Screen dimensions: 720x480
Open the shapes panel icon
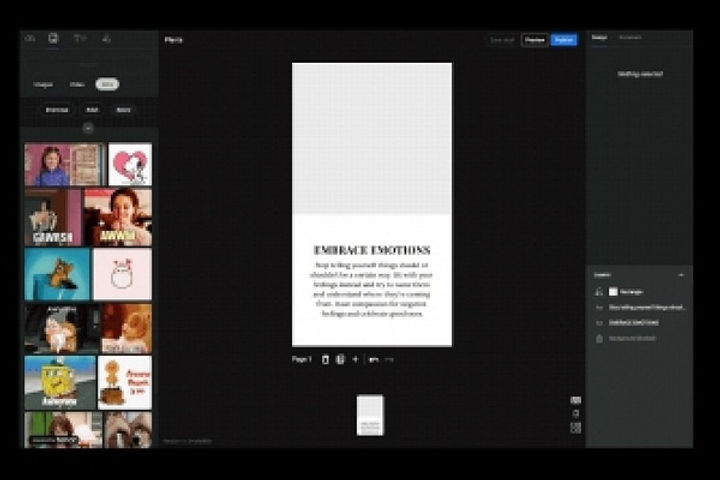pos(106,39)
